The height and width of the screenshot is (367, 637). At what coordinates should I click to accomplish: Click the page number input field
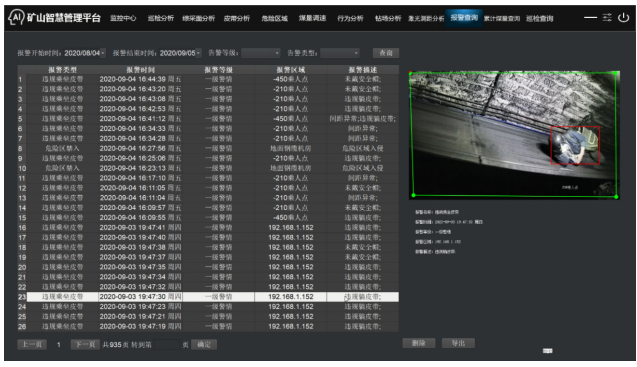(167, 345)
